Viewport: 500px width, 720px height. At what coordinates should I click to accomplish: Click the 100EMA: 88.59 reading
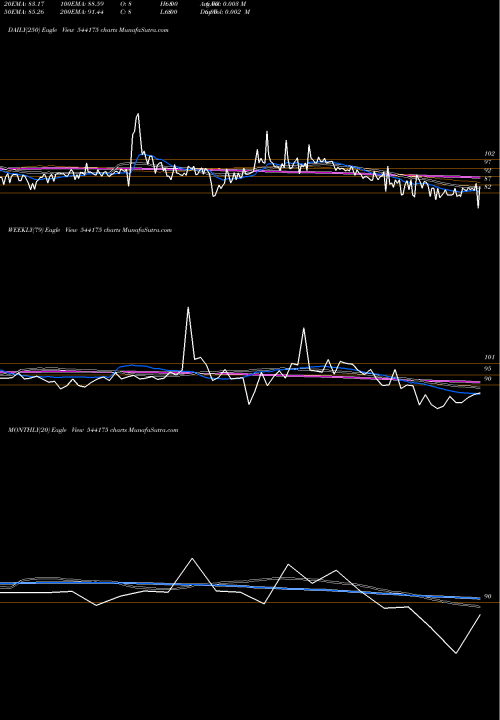[x=82, y=4]
